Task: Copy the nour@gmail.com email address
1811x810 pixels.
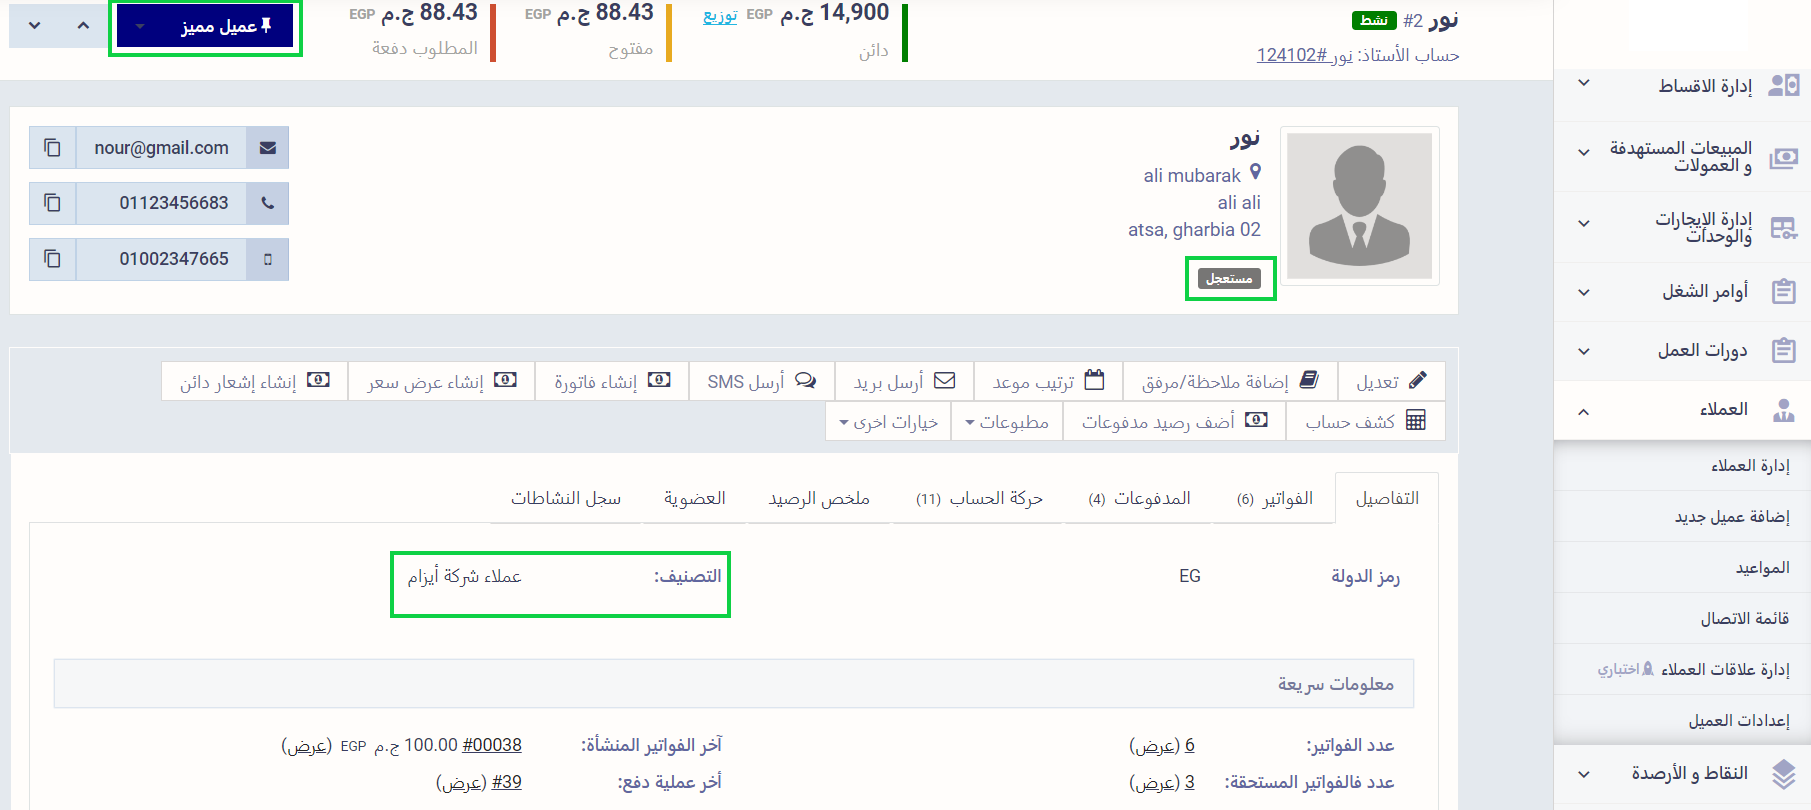Action: pos(52,148)
